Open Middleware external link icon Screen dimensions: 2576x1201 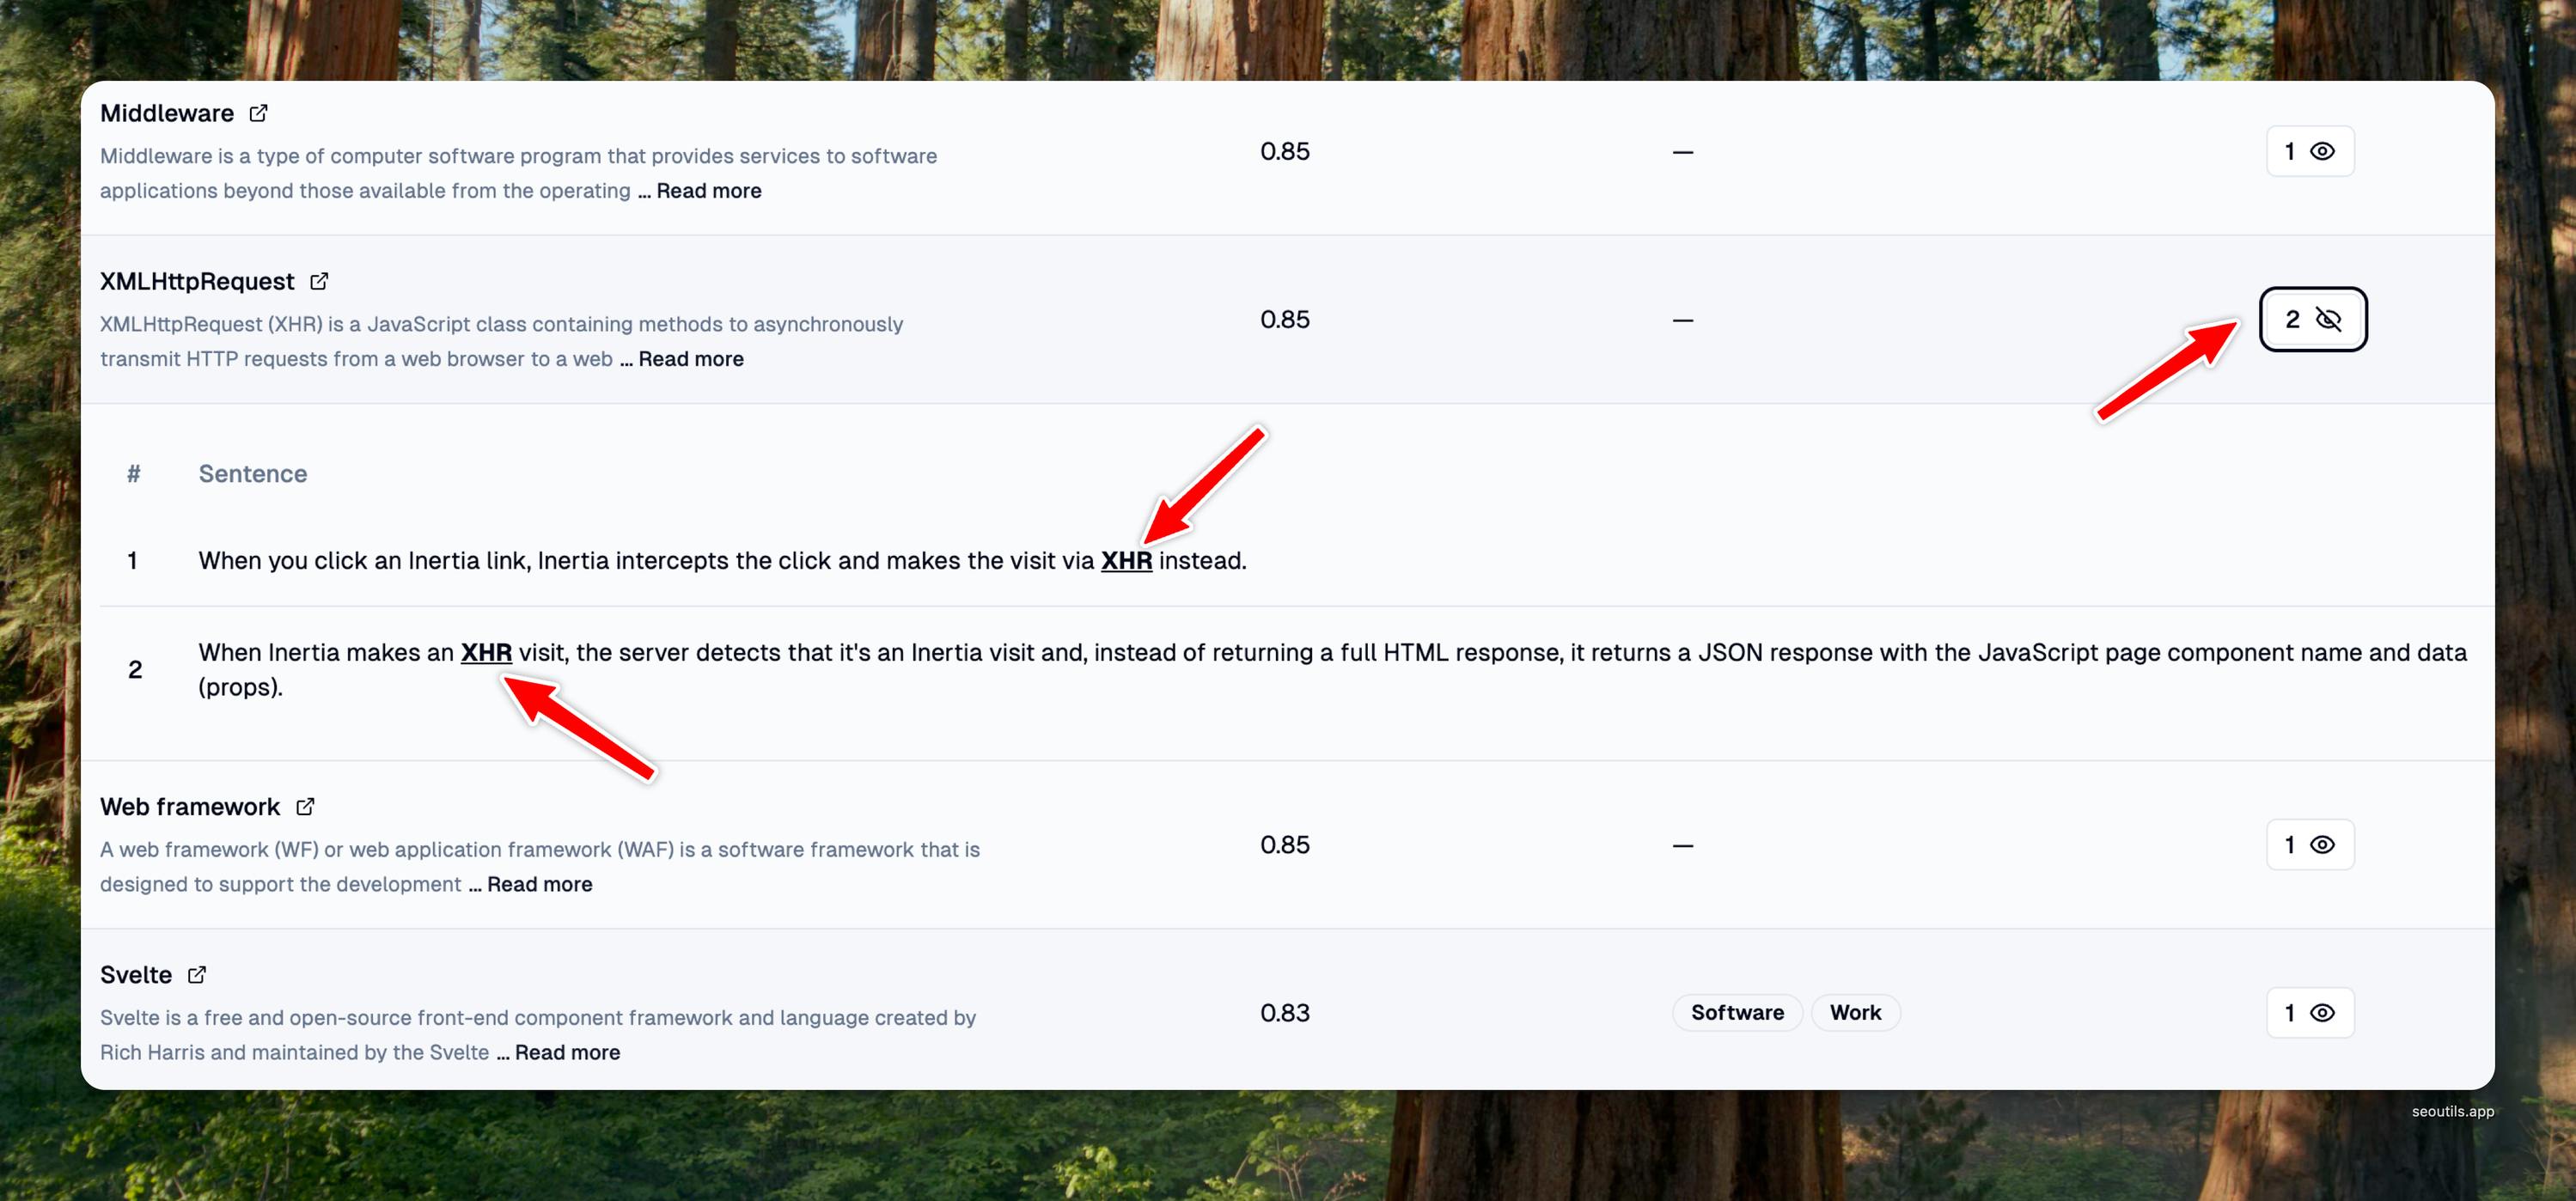tap(258, 113)
